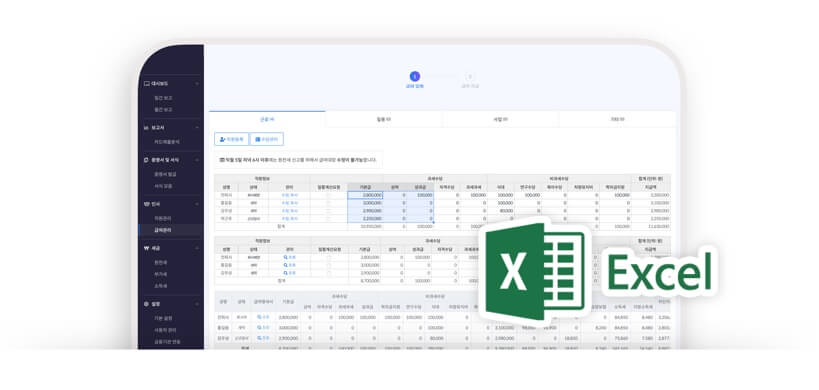Click the 대시보드 monitor icon in sidebar
This screenshot has height=390, width=819.
tap(147, 84)
